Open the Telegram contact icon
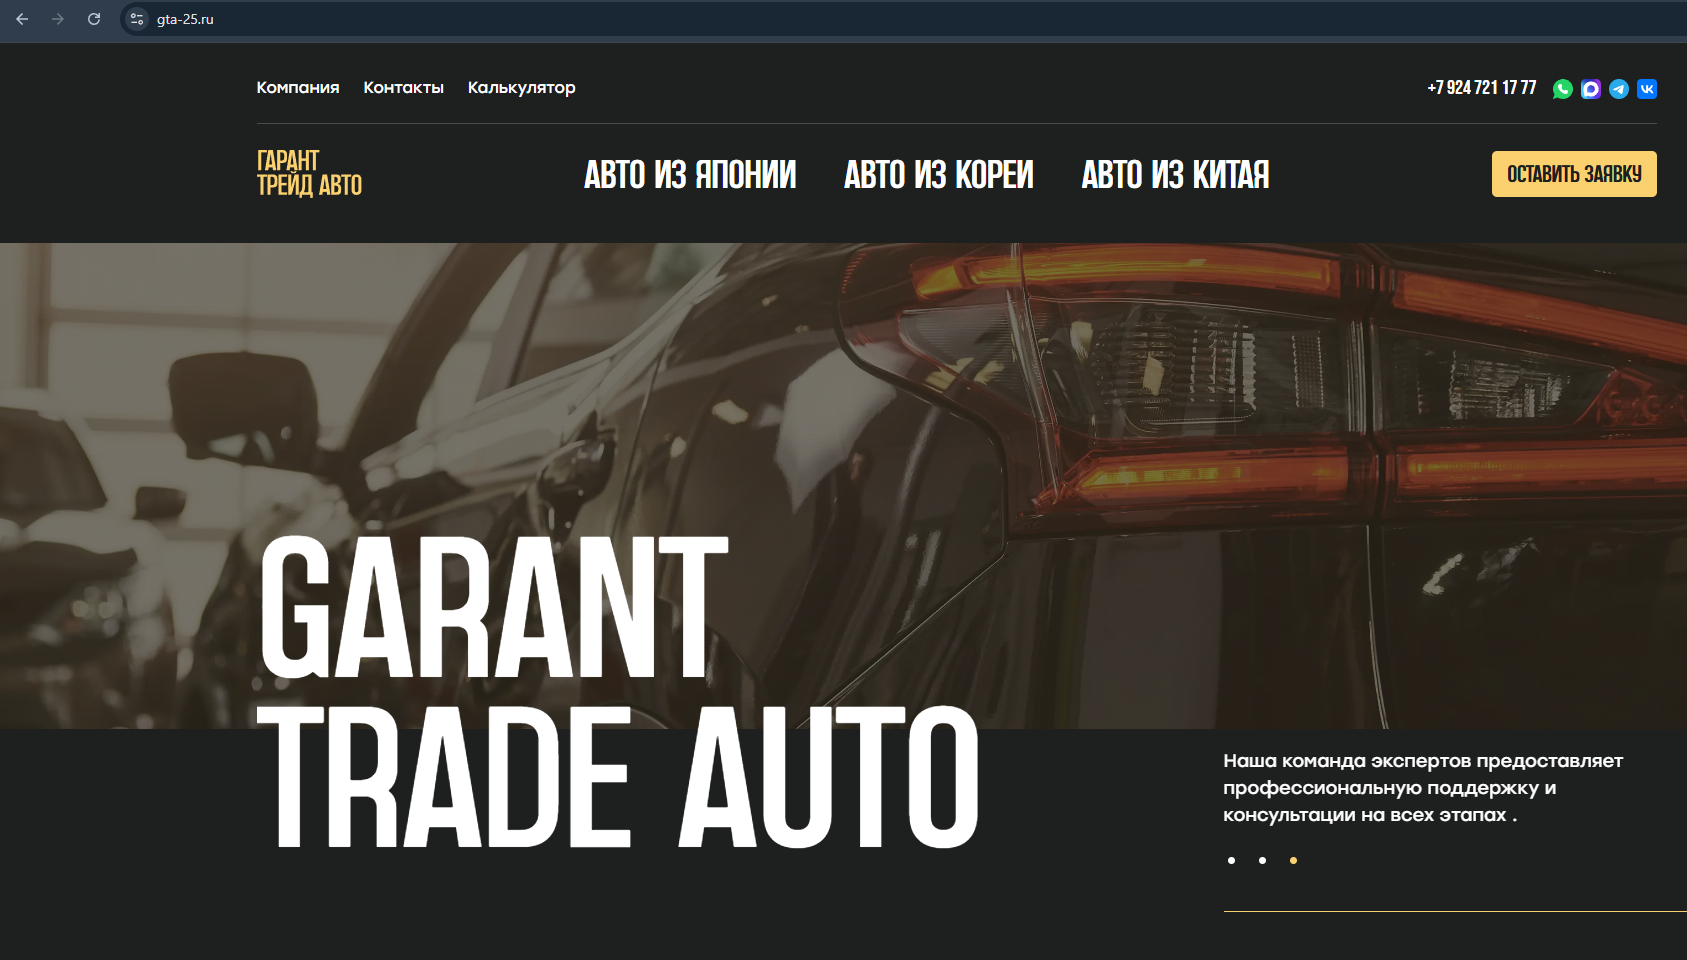 point(1618,89)
